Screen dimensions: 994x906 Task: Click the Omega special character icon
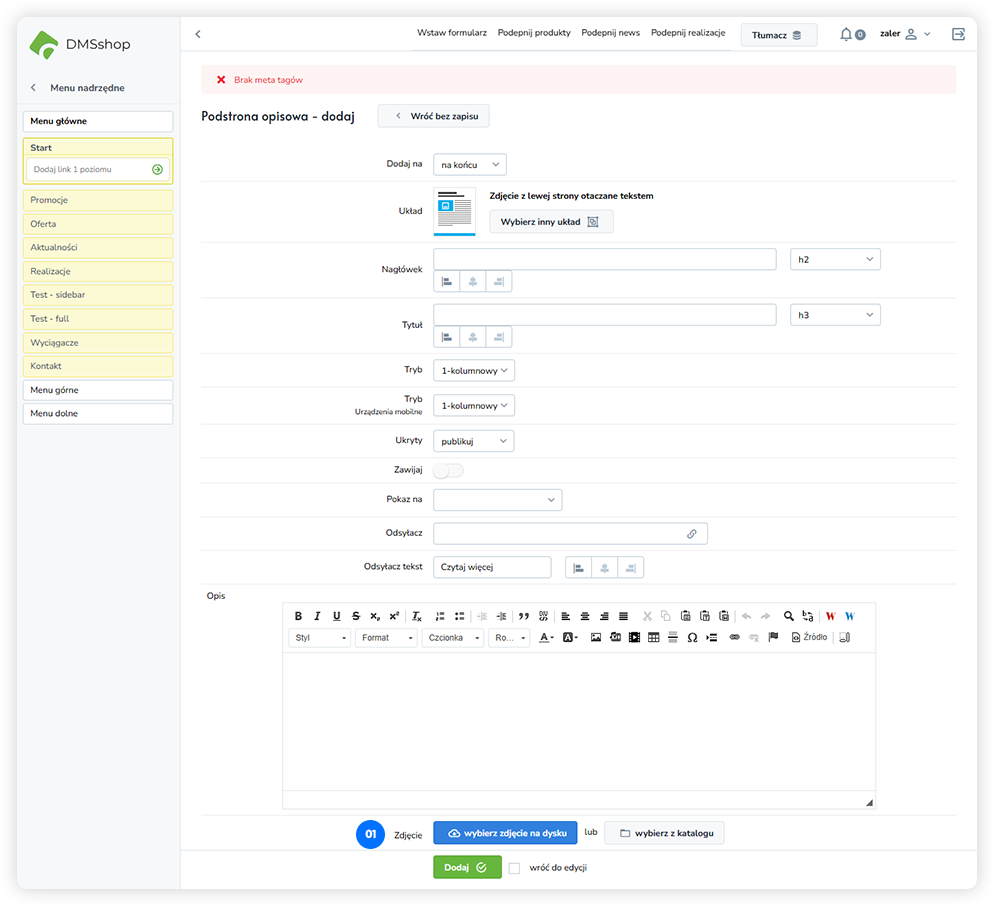tap(692, 638)
